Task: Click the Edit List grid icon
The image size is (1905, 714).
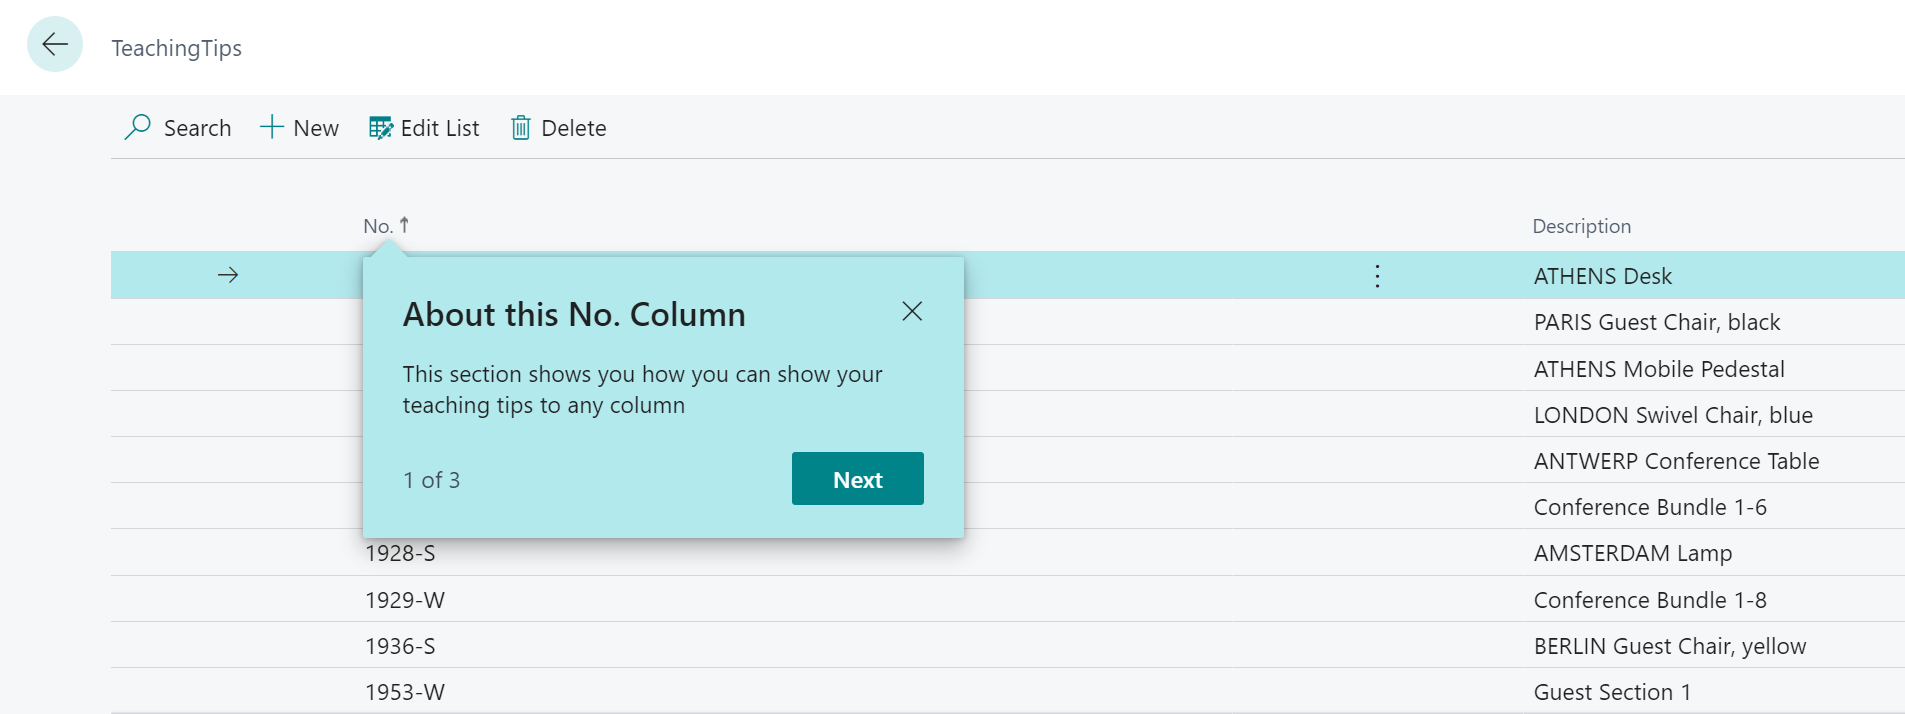Action: 380,128
